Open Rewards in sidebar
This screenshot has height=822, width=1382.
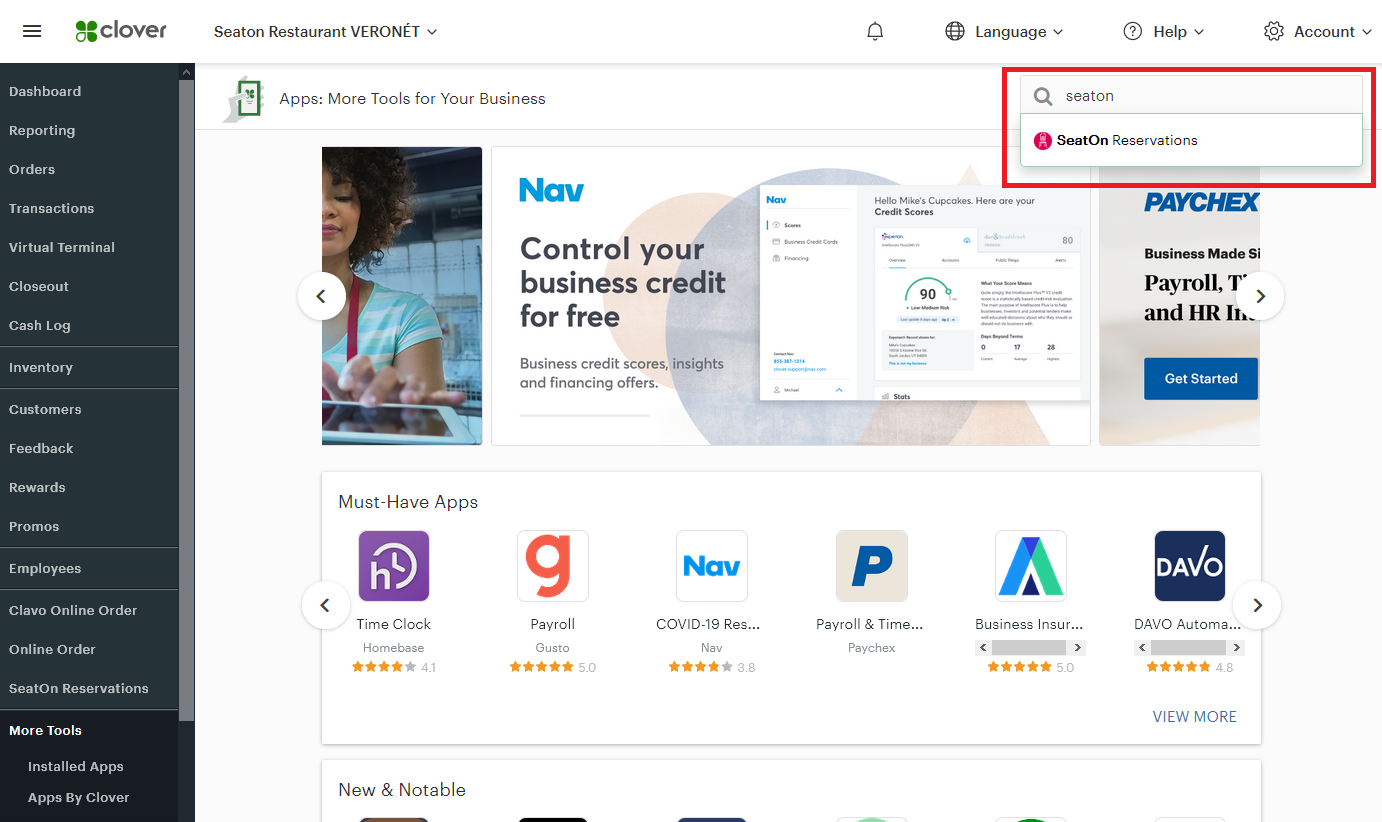(37, 487)
